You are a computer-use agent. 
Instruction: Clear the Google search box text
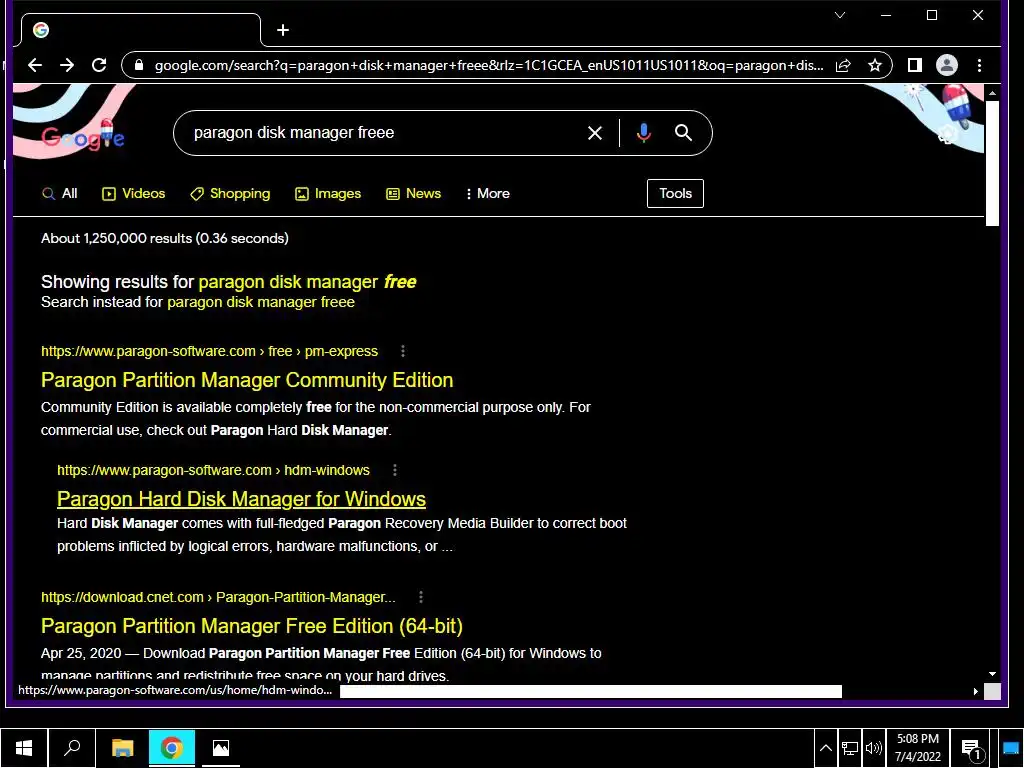(594, 133)
